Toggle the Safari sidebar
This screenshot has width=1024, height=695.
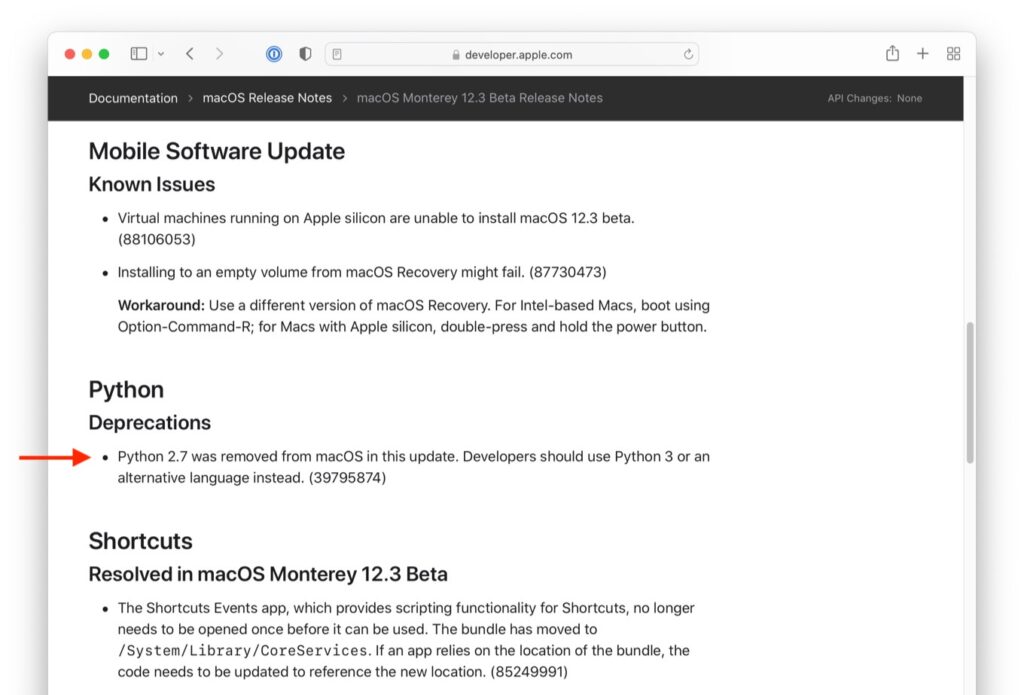point(138,53)
